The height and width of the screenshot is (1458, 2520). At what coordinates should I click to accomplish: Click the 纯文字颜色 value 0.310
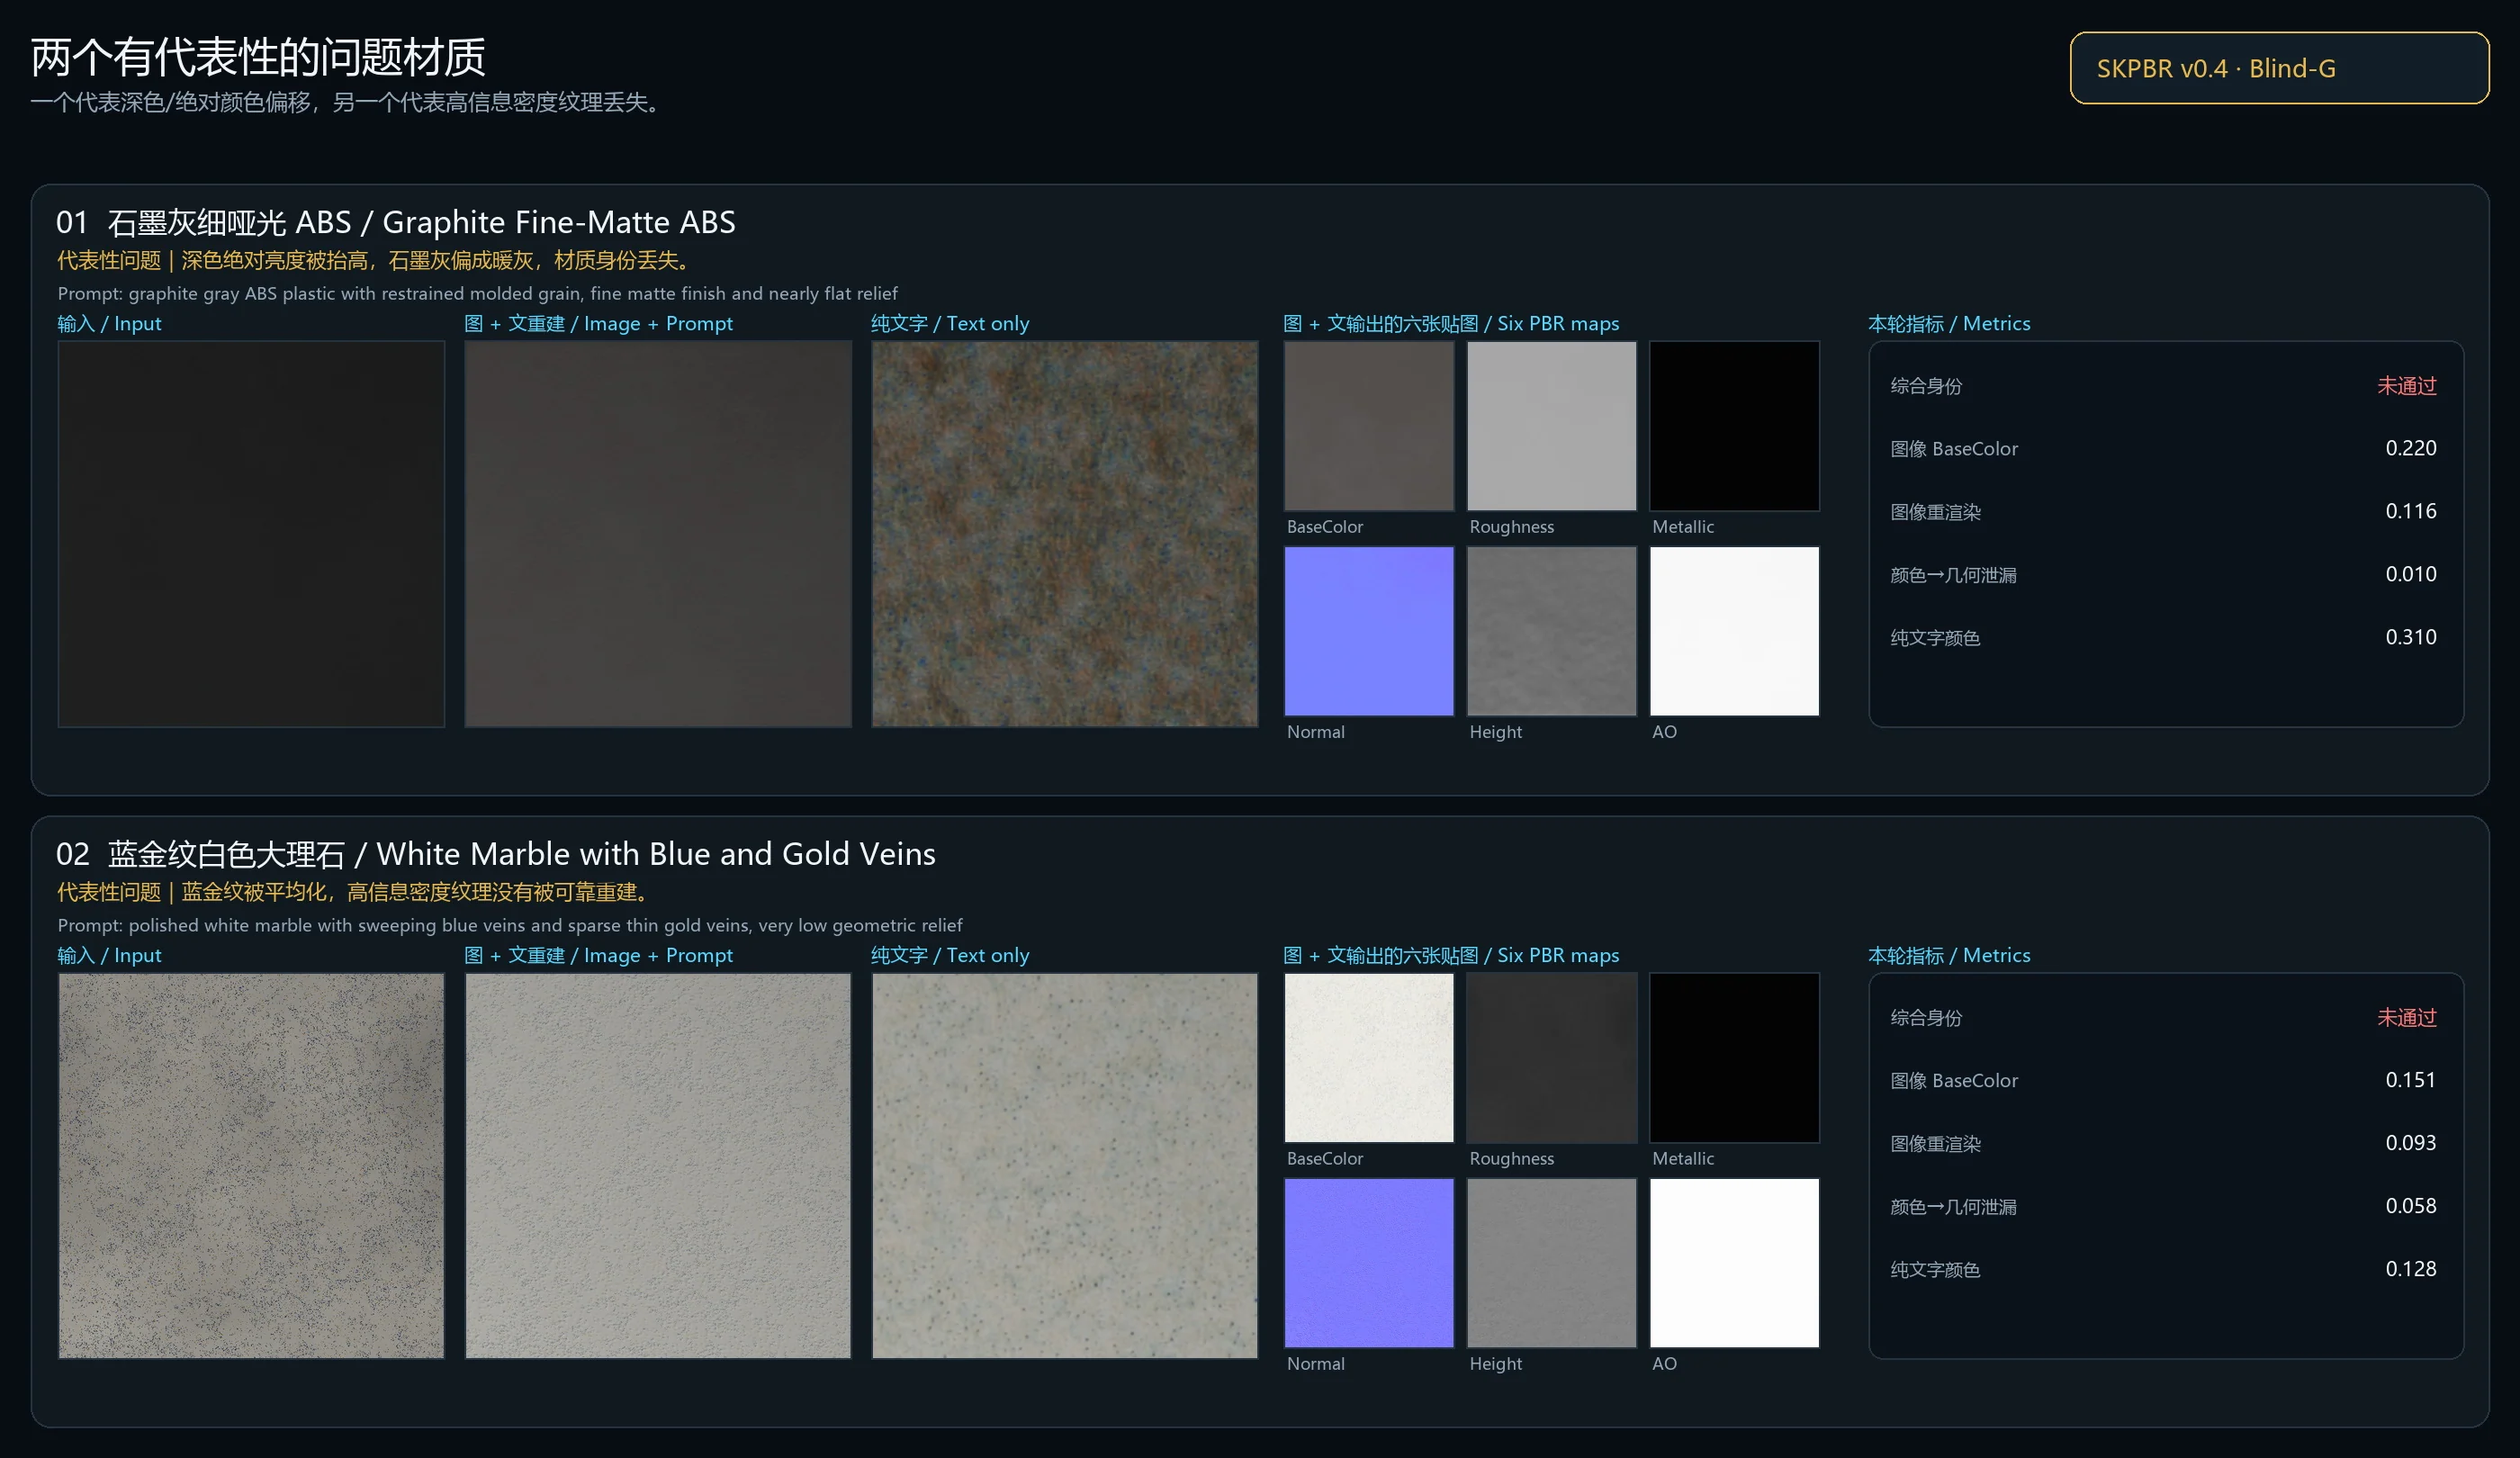[2411, 637]
